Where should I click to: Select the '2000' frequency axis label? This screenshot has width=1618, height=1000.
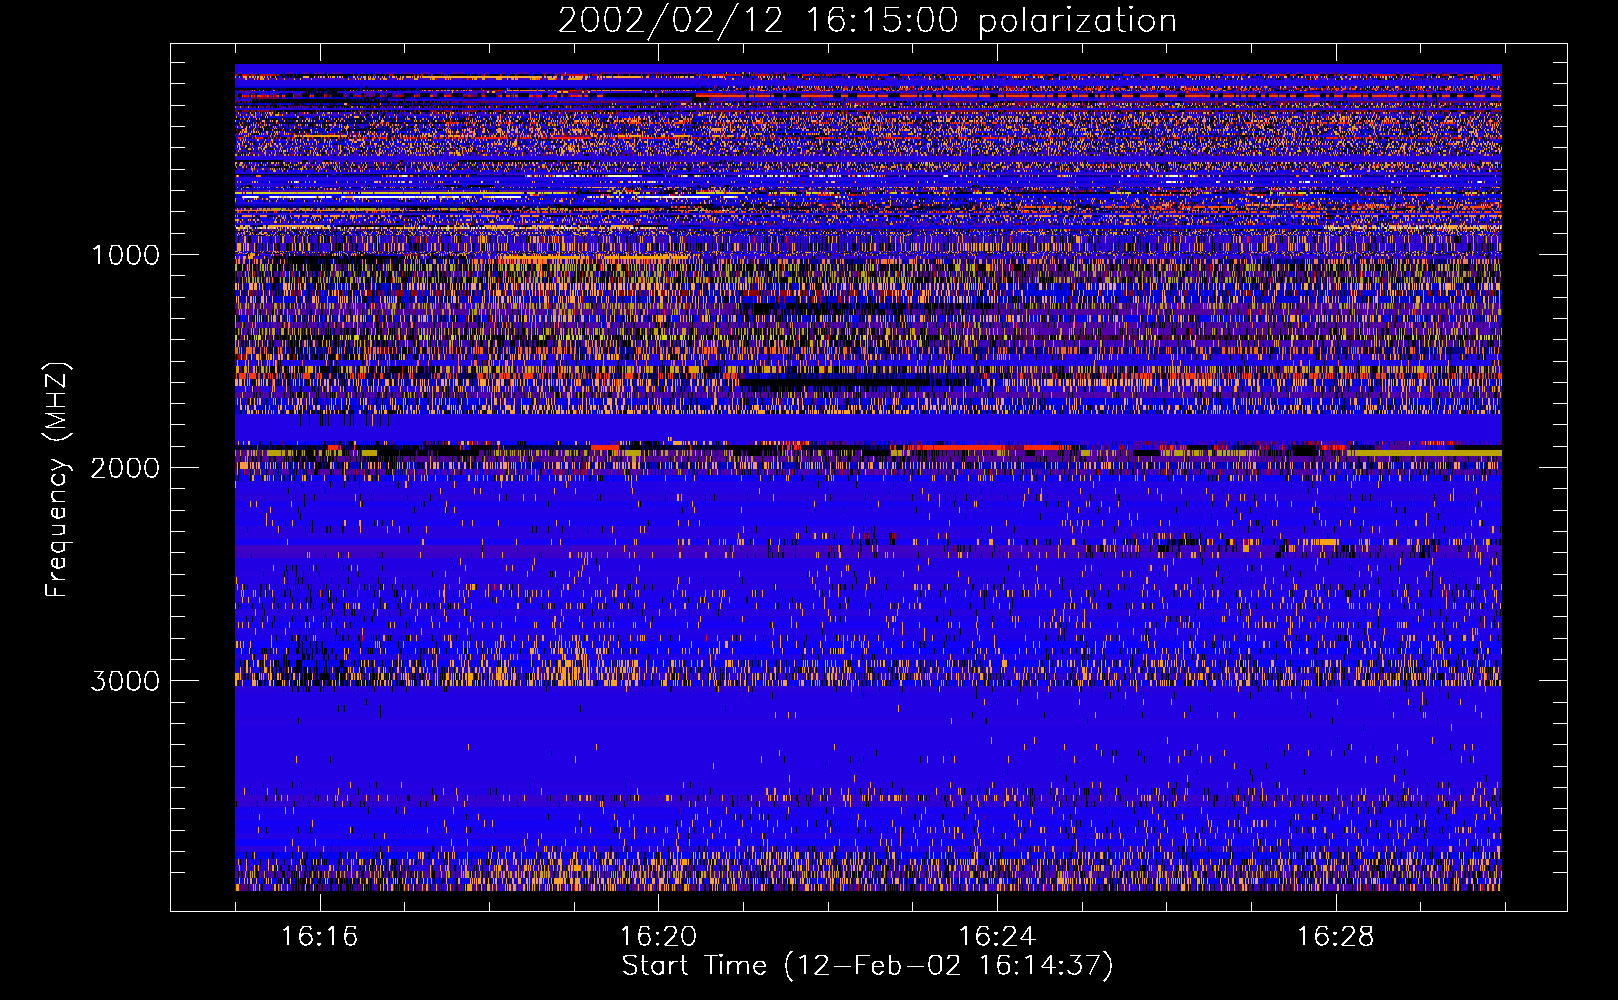125,468
